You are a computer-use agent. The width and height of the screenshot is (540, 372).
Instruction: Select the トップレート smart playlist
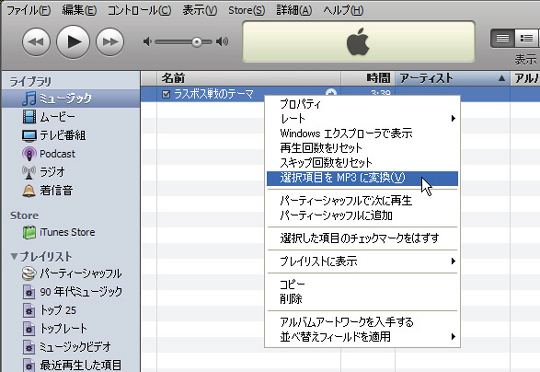[71, 328]
